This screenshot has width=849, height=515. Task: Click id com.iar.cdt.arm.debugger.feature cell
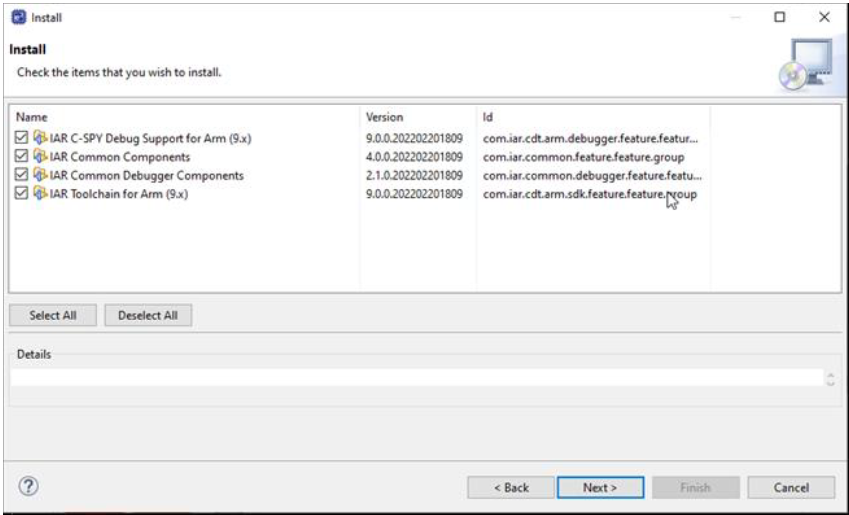[x=591, y=138]
